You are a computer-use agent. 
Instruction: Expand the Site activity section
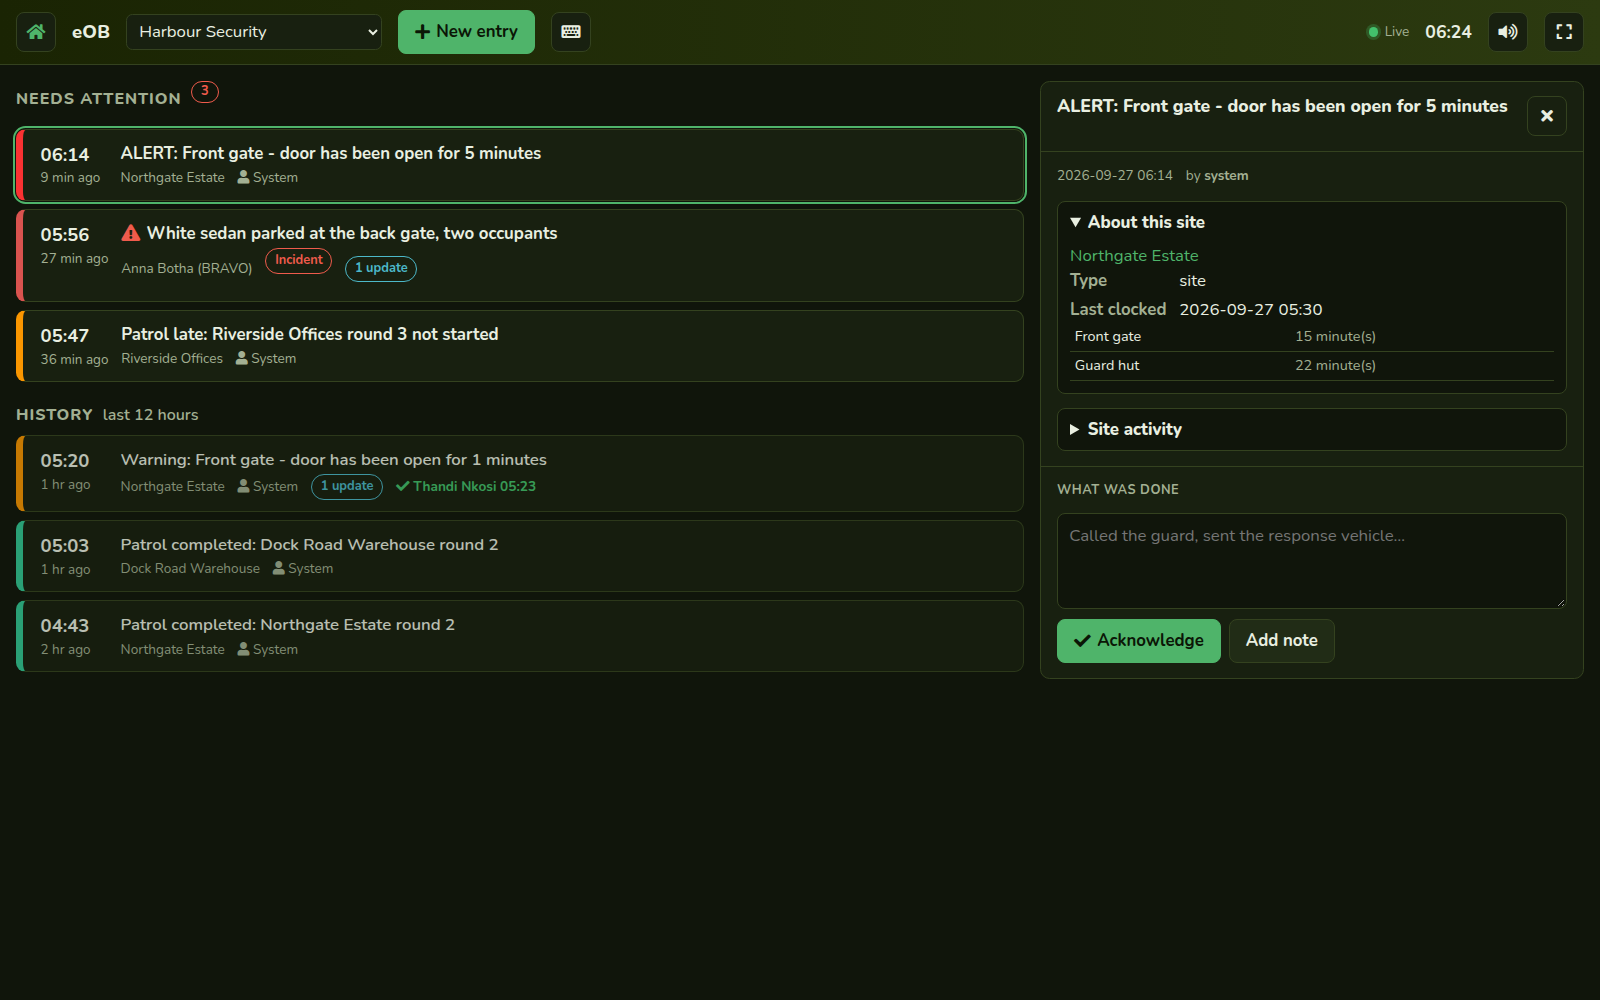1312,429
